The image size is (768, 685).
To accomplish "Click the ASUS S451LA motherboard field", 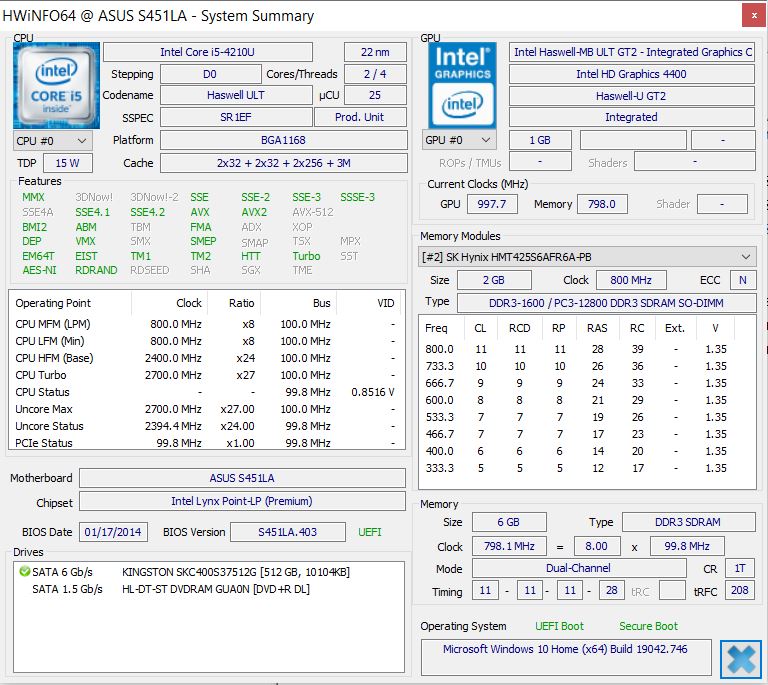I will click(x=242, y=478).
